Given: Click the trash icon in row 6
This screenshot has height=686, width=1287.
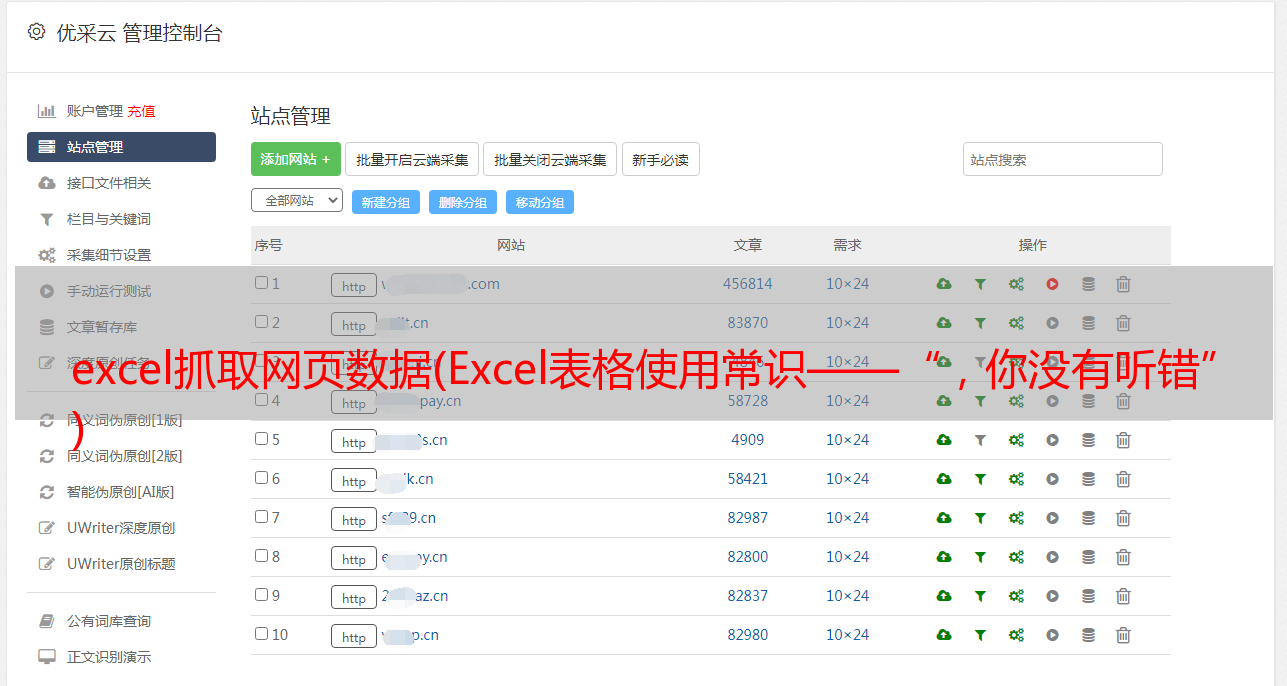Looking at the screenshot, I should coord(1123,479).
